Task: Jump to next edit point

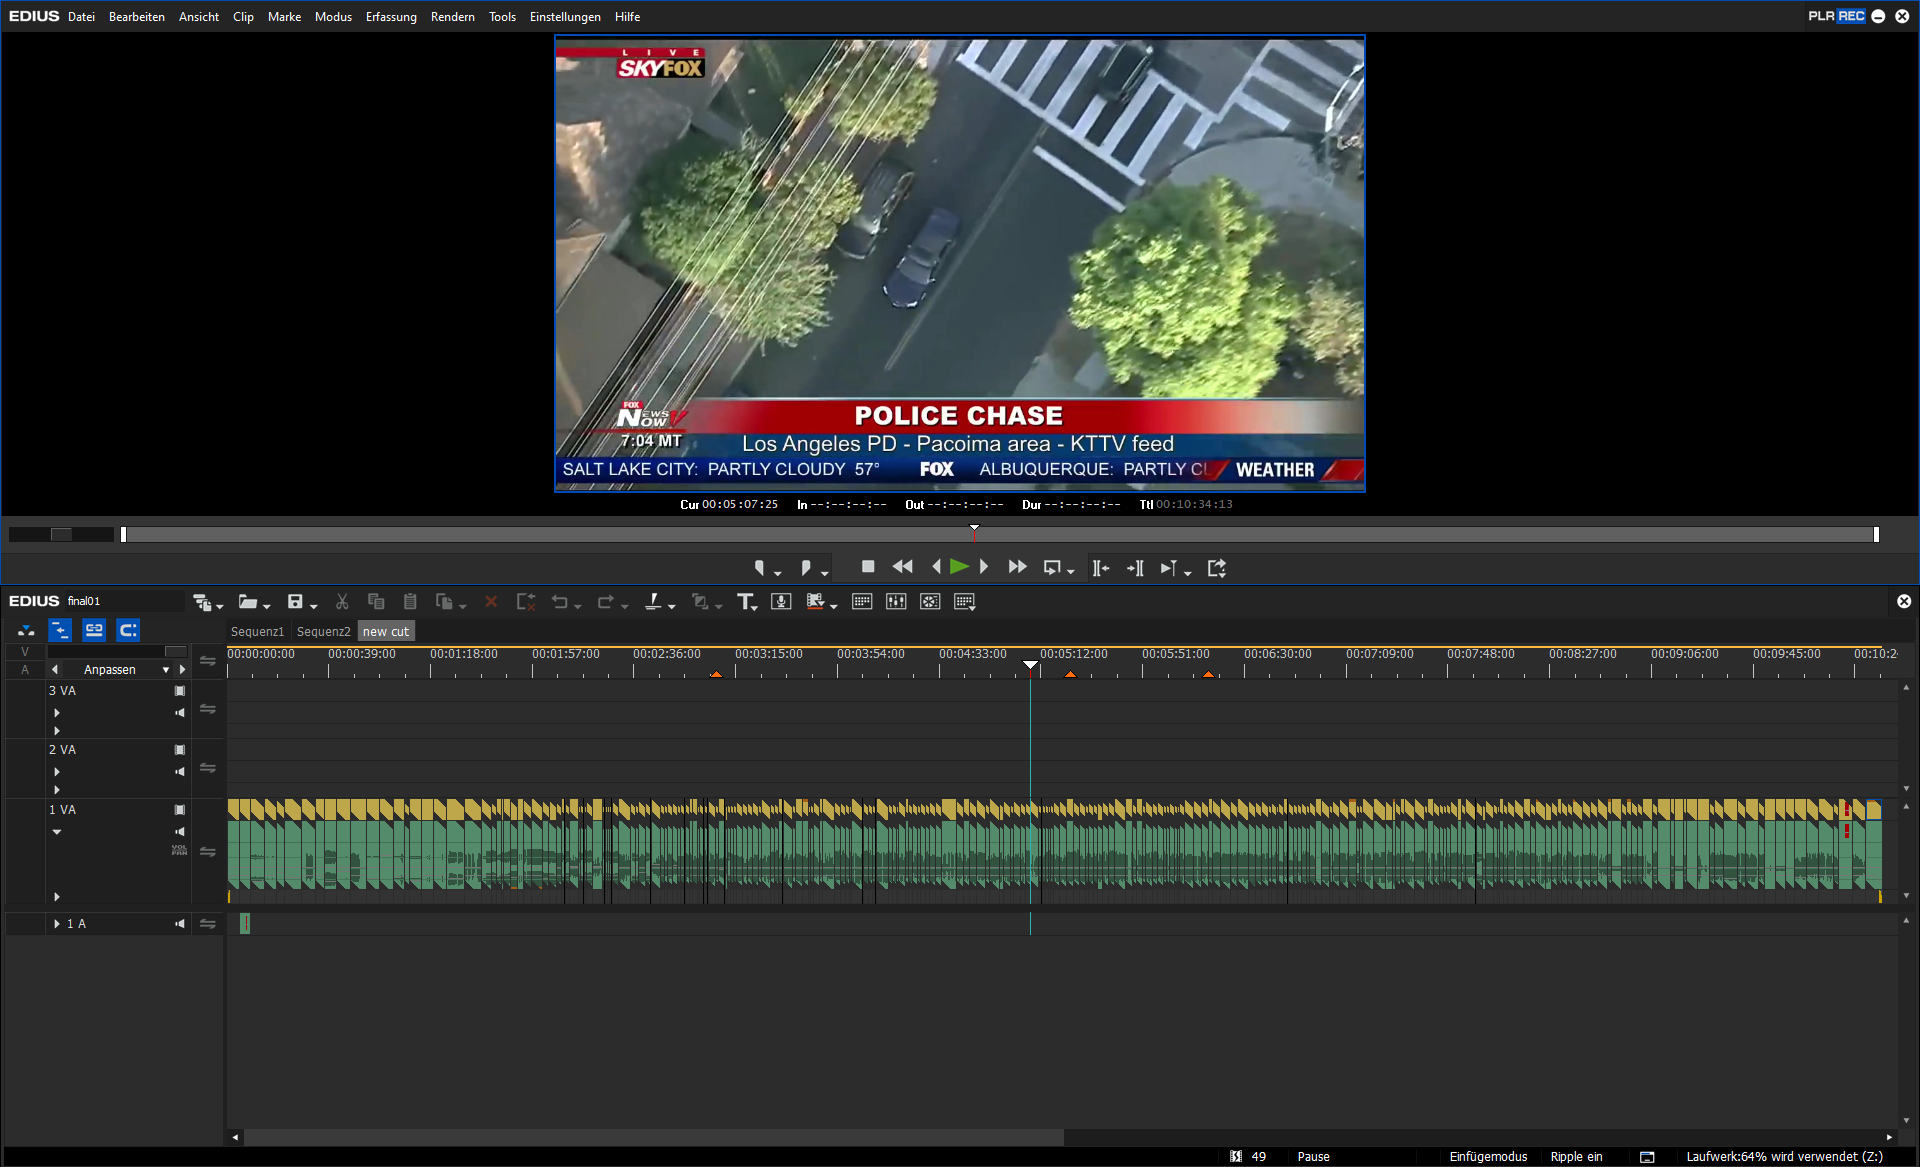Action: 1135,567
